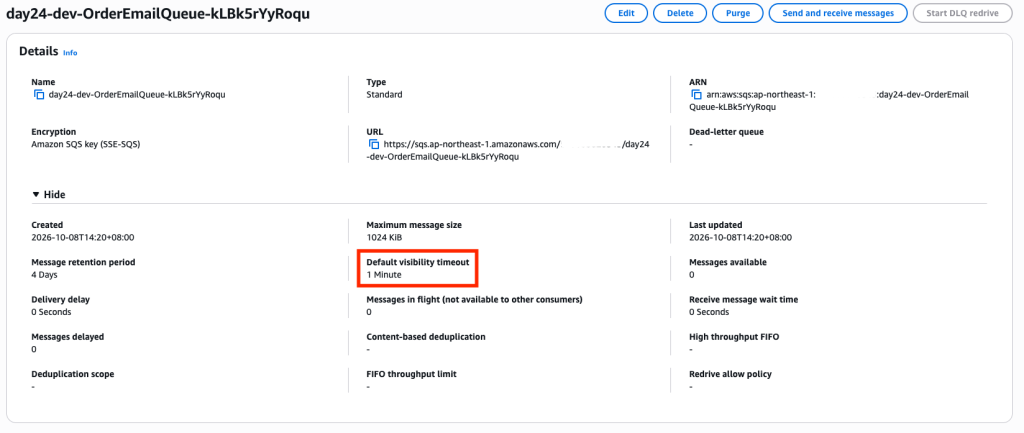Click the Maximum message size value

click(383, 237)
